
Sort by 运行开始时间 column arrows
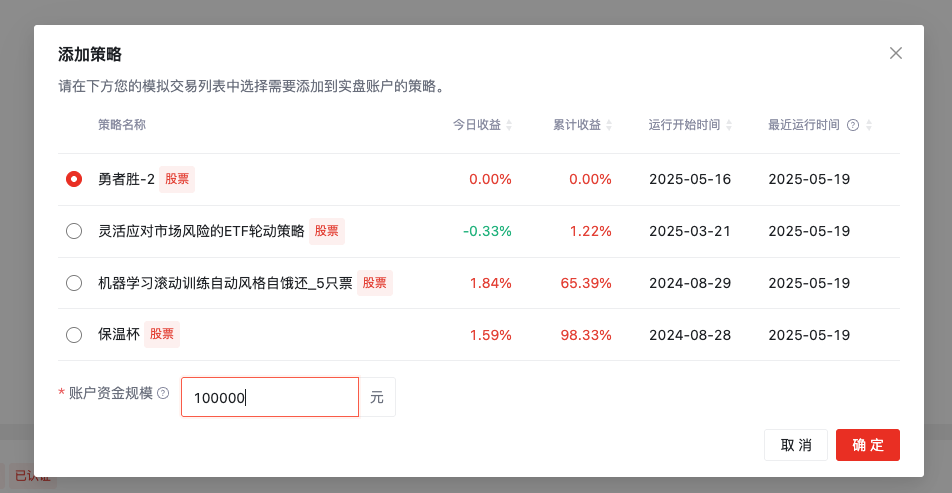point(729,126)
